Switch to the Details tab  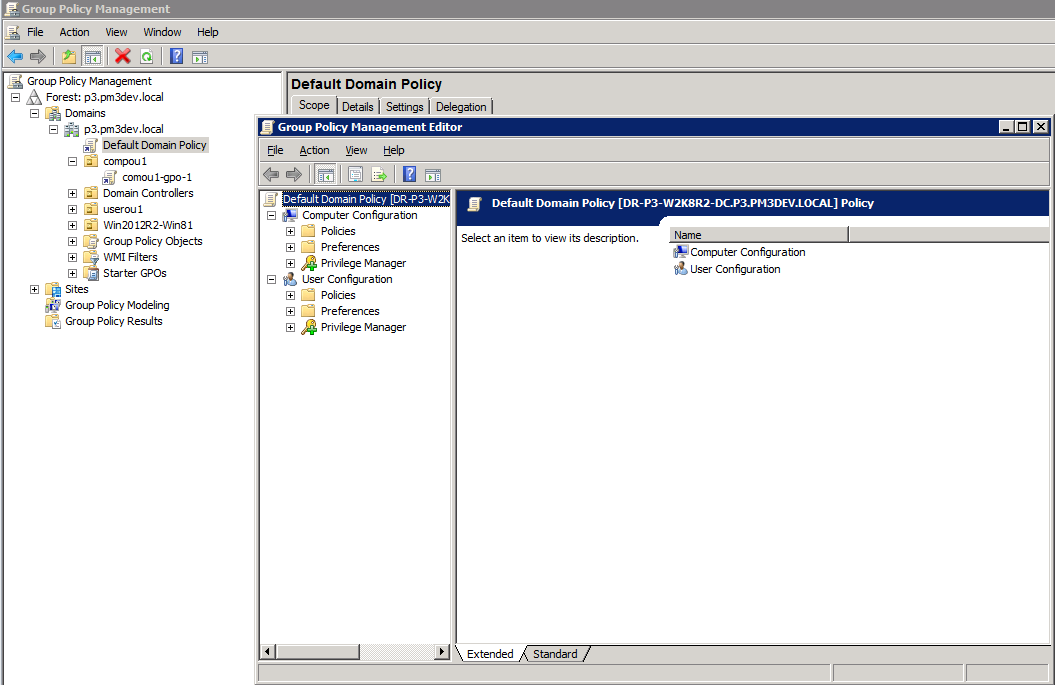357,107
